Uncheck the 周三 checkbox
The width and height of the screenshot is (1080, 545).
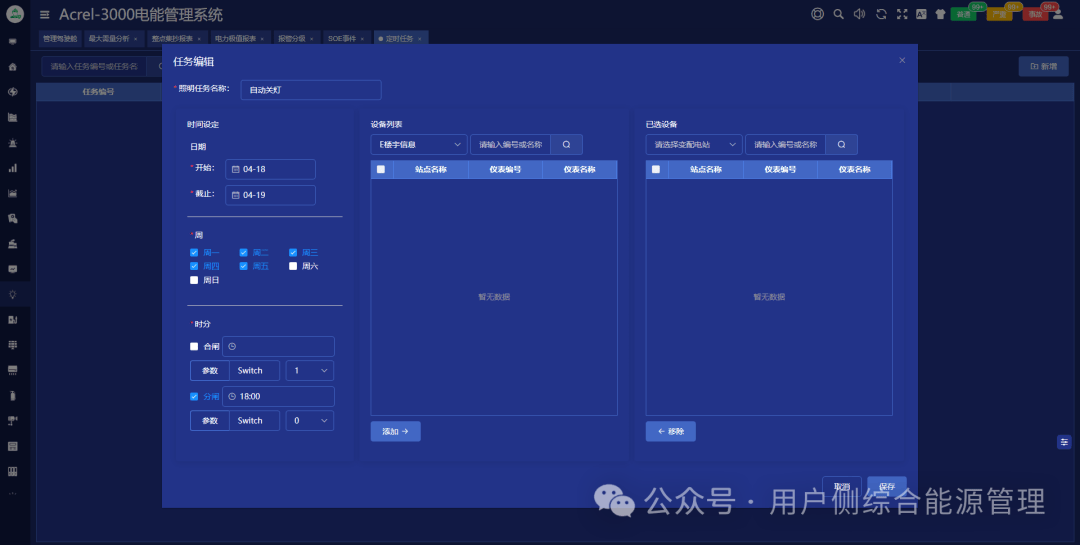point(293,253)
